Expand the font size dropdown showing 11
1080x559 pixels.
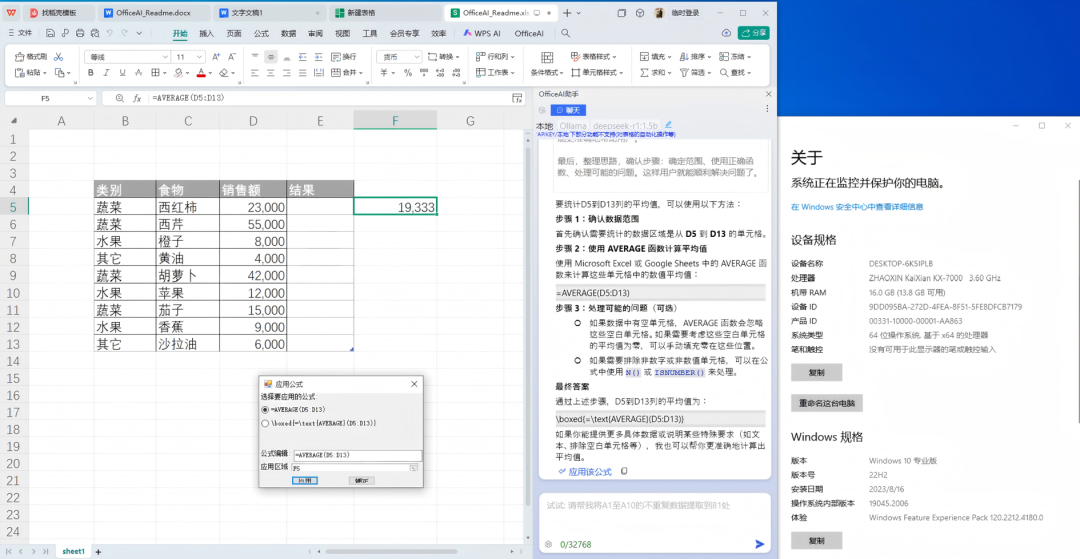[x=198, y=57]
